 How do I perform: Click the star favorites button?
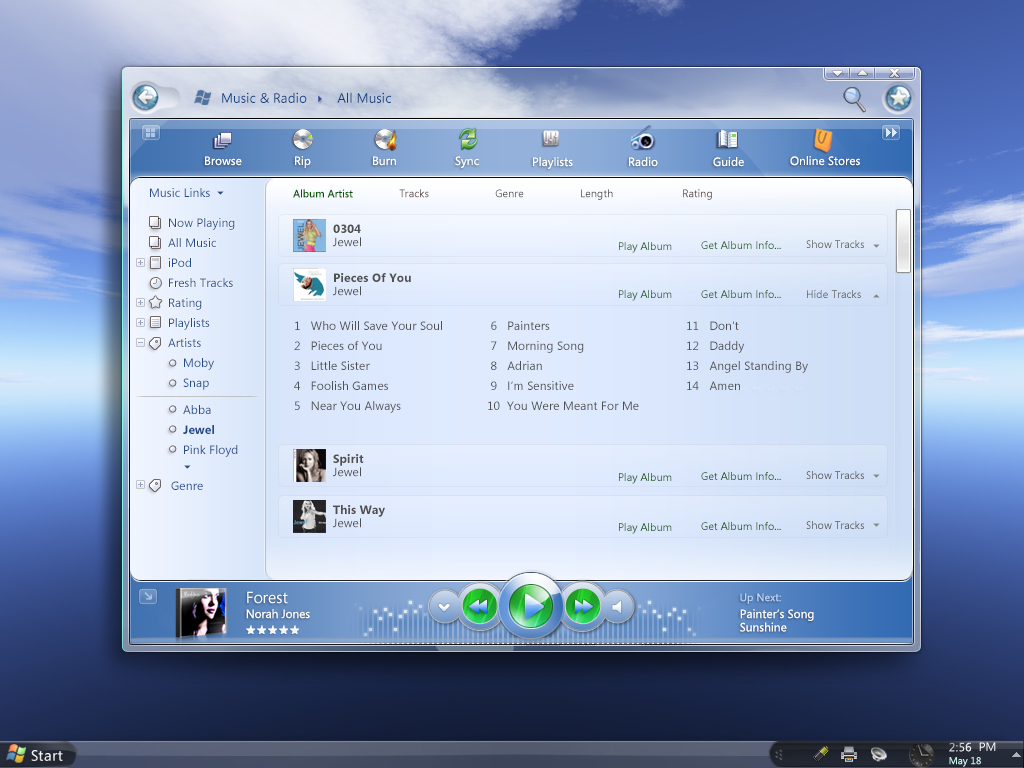(x=898, y=99)
